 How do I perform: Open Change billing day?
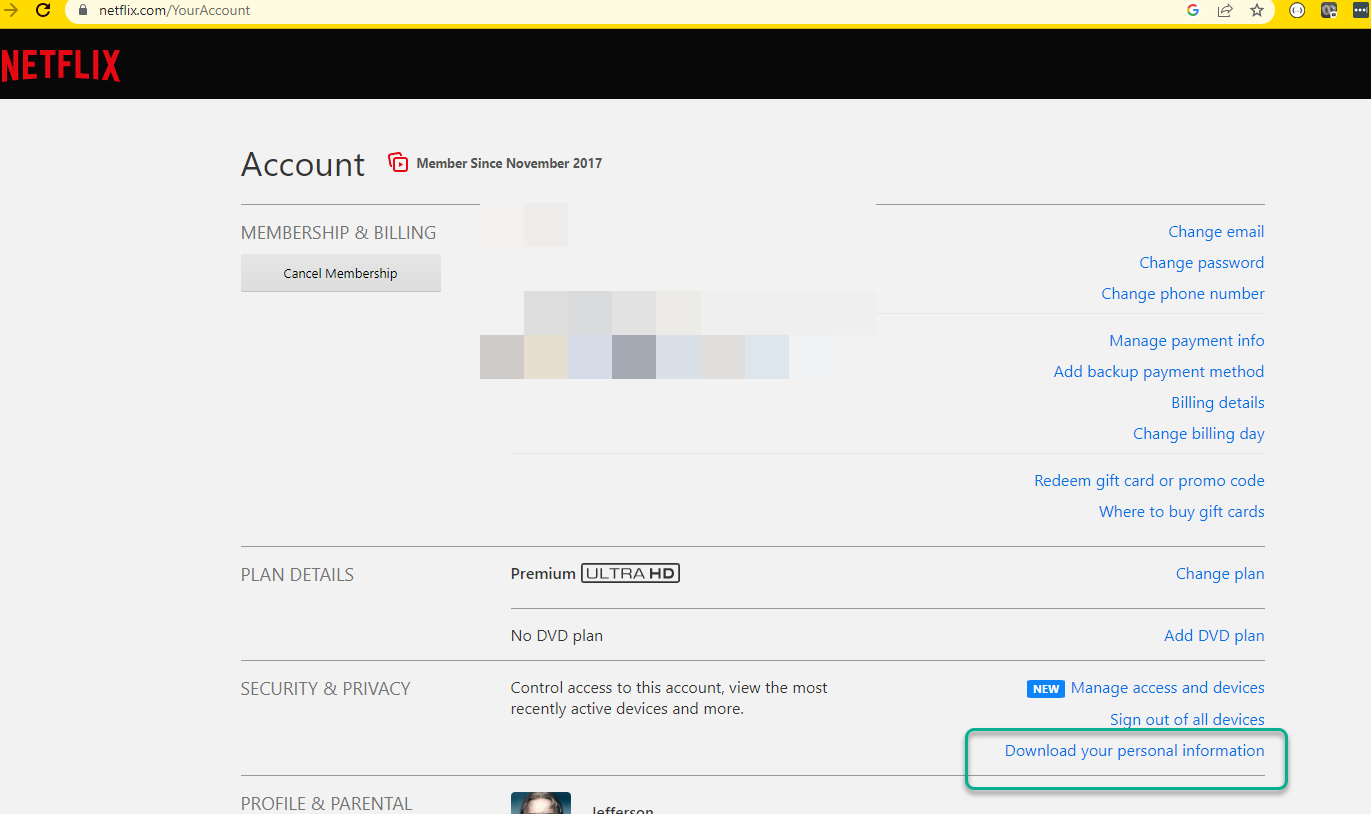(x=1199, y=434)
